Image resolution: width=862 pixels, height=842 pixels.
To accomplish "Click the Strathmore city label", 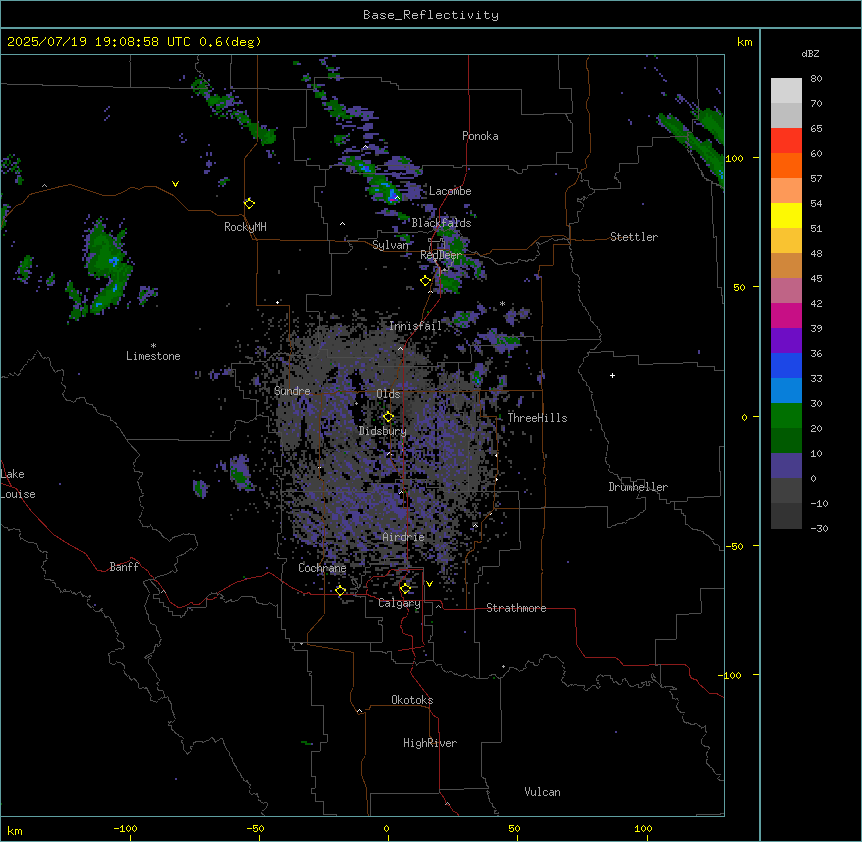I will (516, 608).
